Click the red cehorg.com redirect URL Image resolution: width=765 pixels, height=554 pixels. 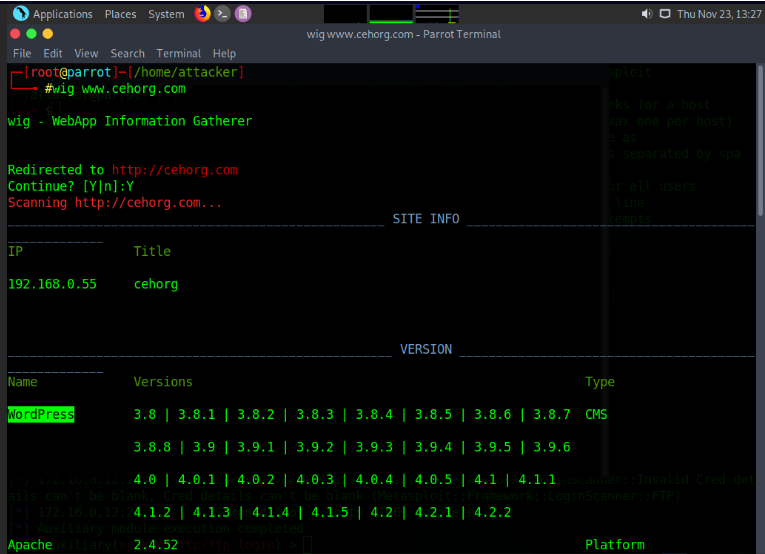click(174, 170)
